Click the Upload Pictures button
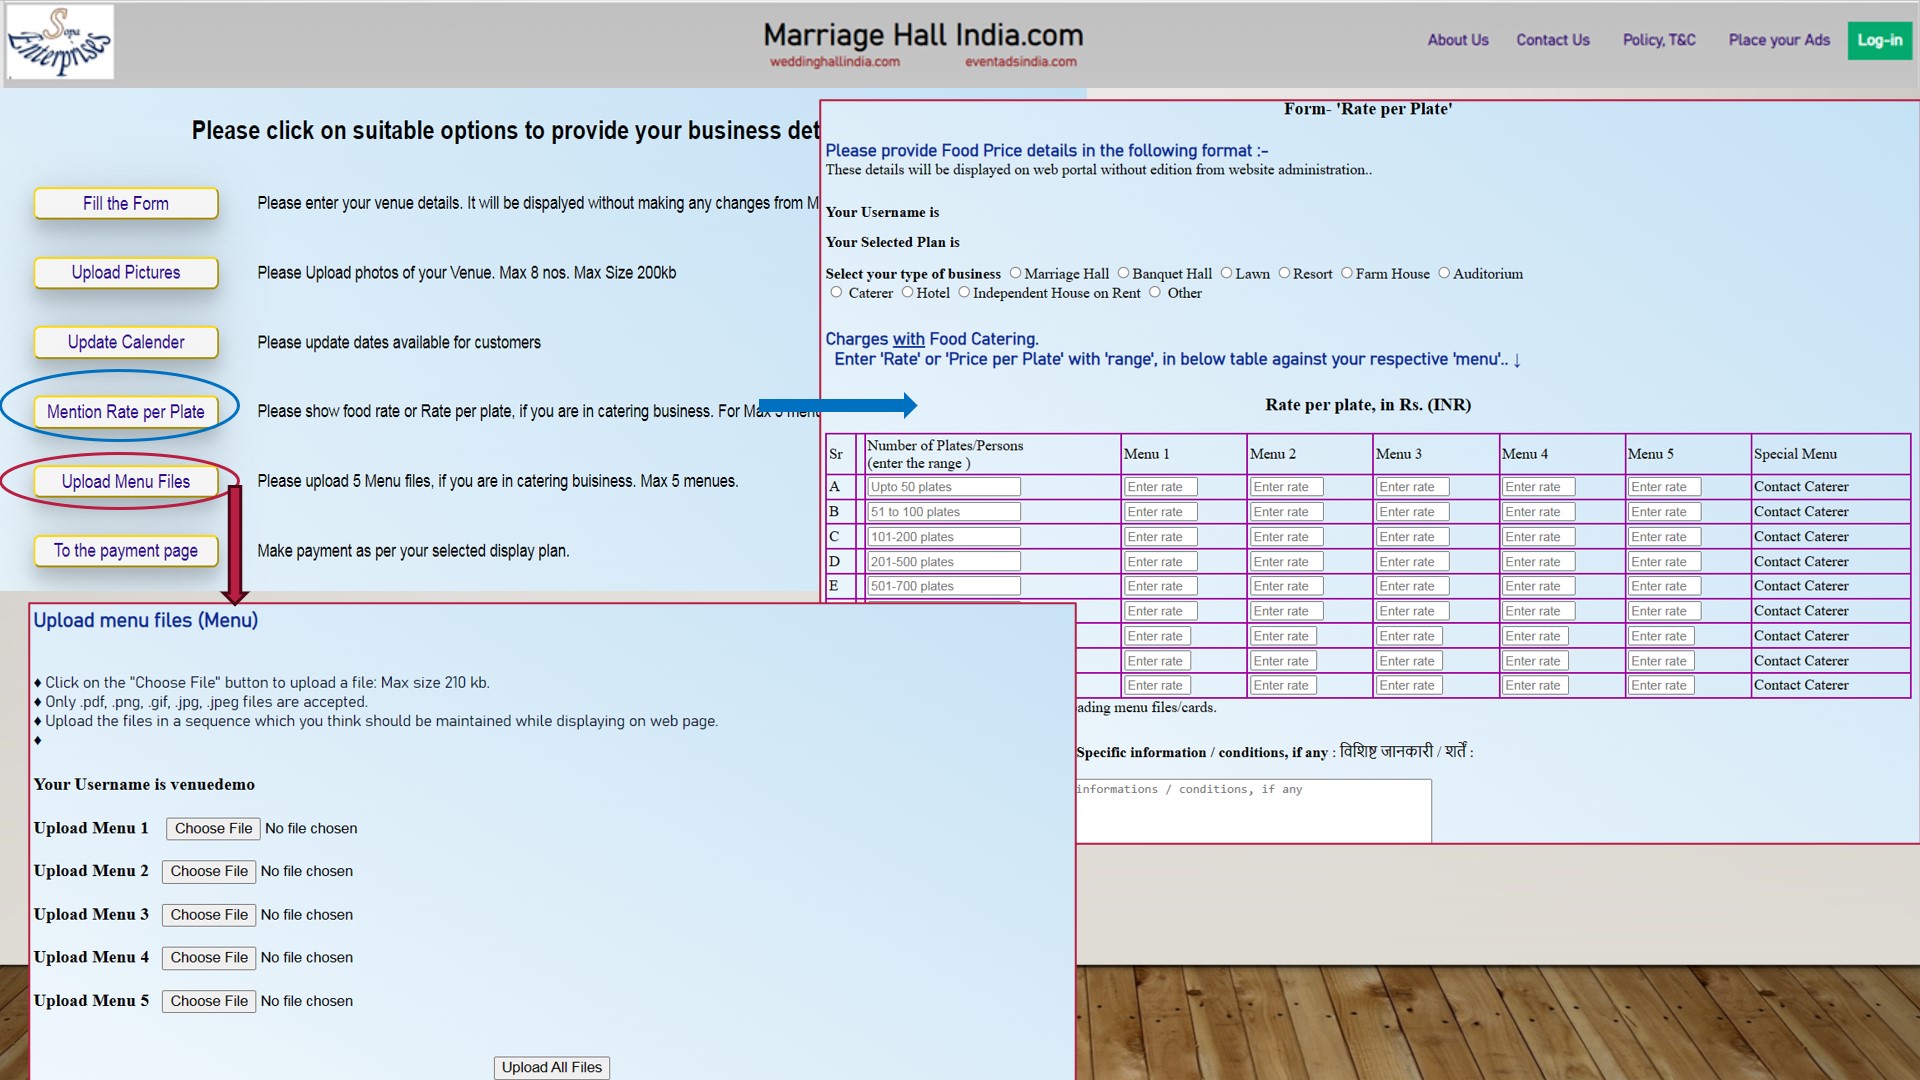Viewport: 1920px width, 1080px height. pos(126,272)
